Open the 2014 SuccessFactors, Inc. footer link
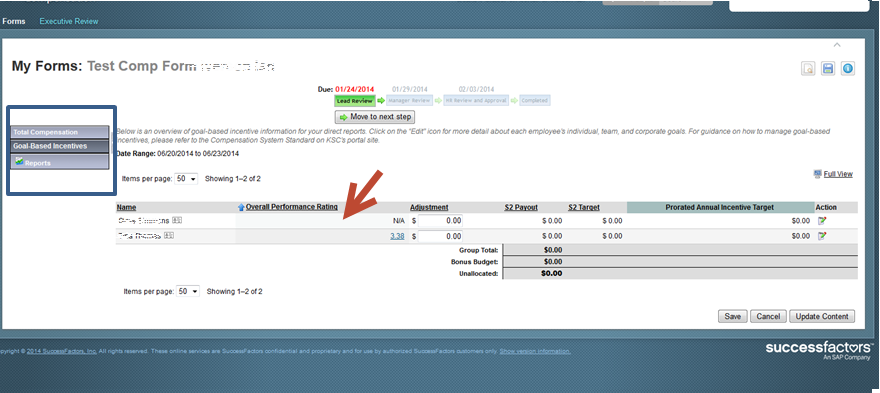This screenshot has width=880, height=393. pos(62,351)
